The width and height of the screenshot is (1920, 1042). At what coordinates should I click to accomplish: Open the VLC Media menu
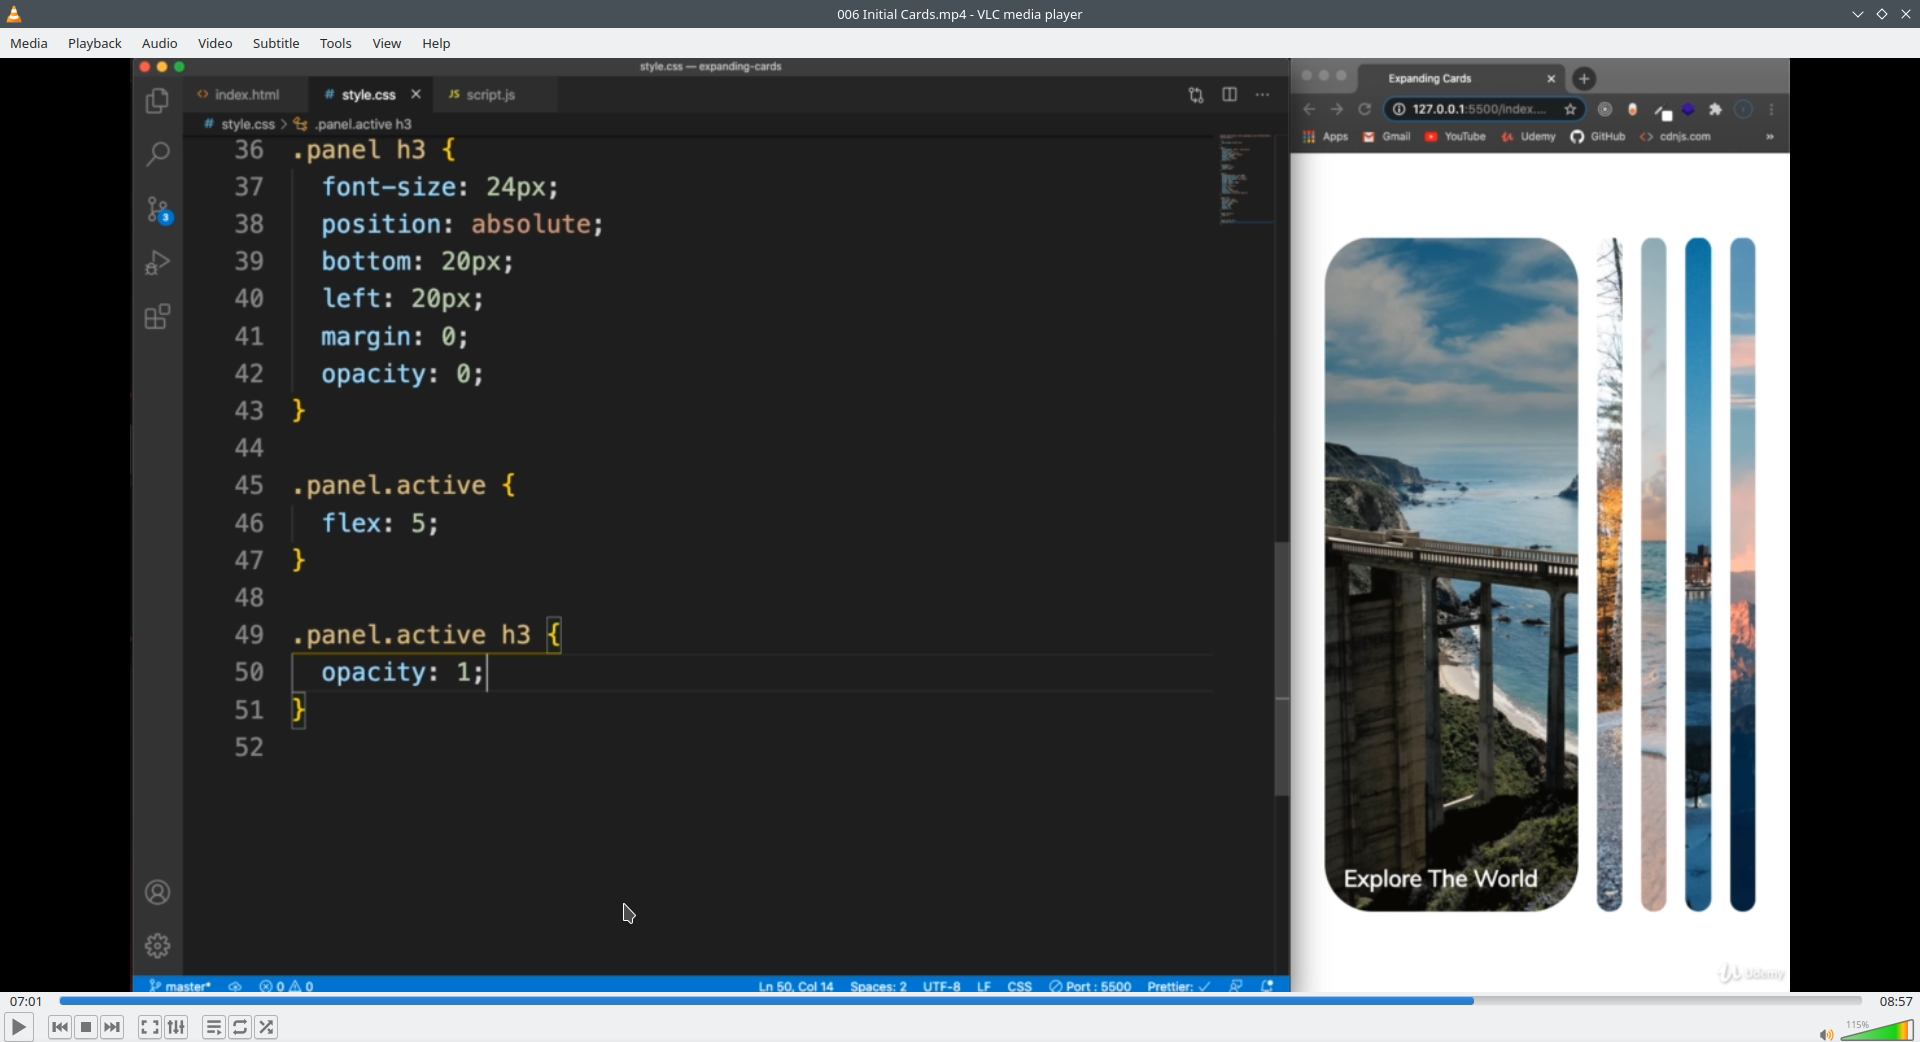click(x=29, y=43)
